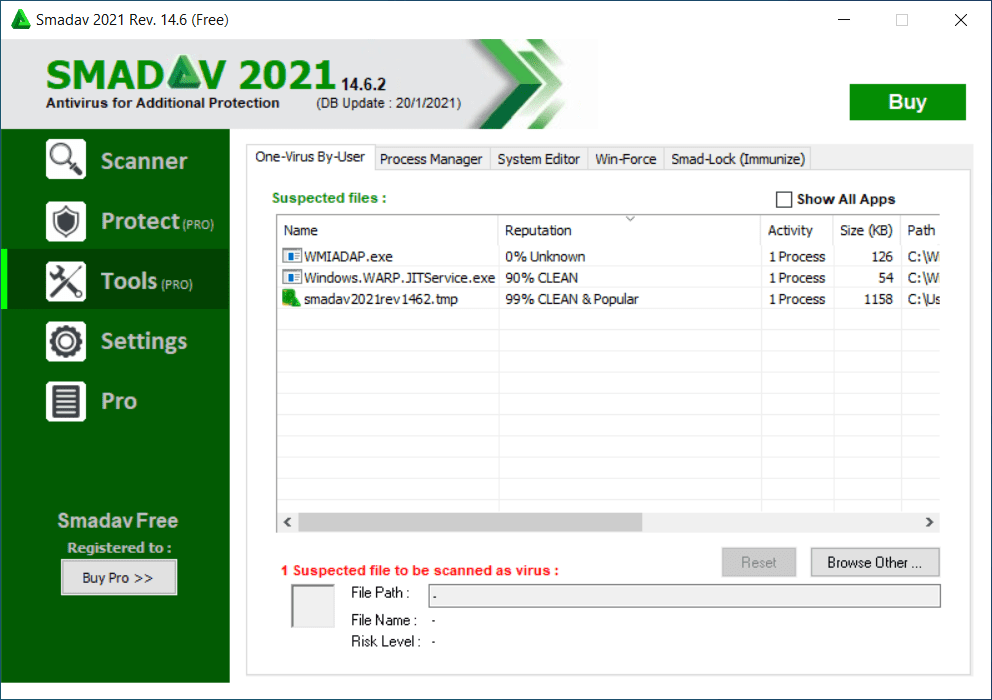Click Browse Other ... button
Image resolution: width=992 pixels, height=700 pixels.
coord(875,562)
